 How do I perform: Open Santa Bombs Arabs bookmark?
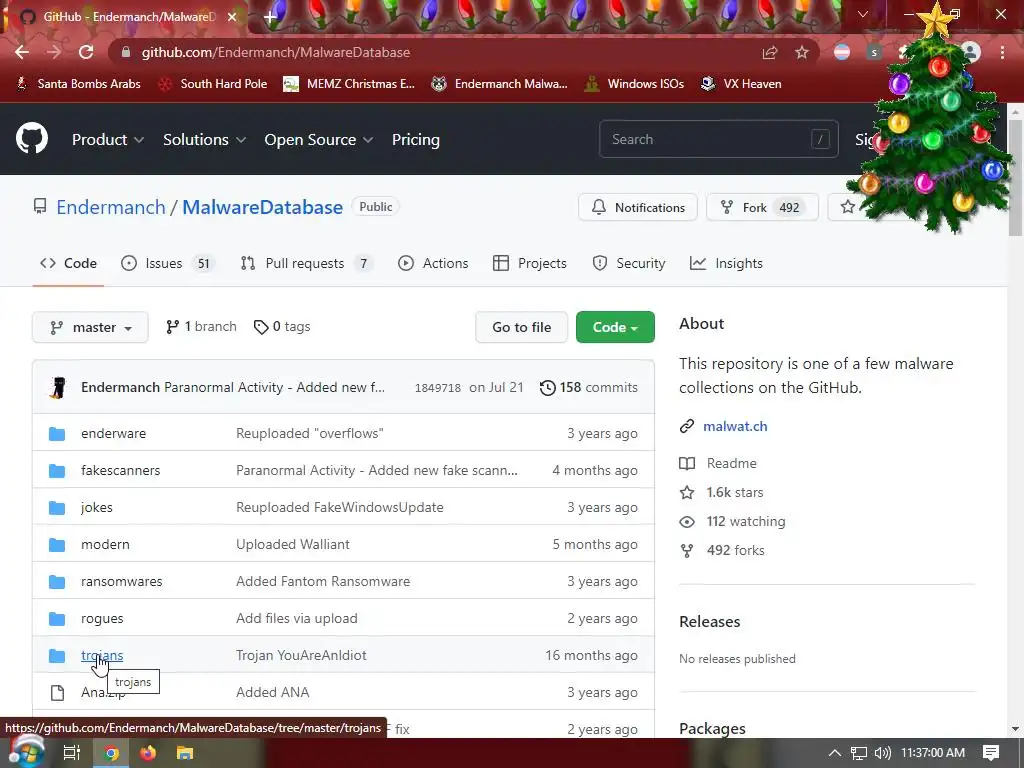(x=78, y=84)
